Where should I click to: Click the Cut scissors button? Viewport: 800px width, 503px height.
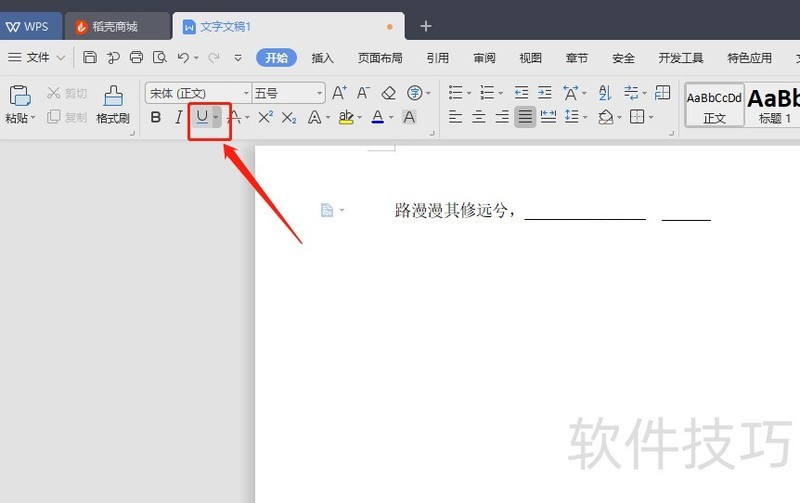point(67,93)
